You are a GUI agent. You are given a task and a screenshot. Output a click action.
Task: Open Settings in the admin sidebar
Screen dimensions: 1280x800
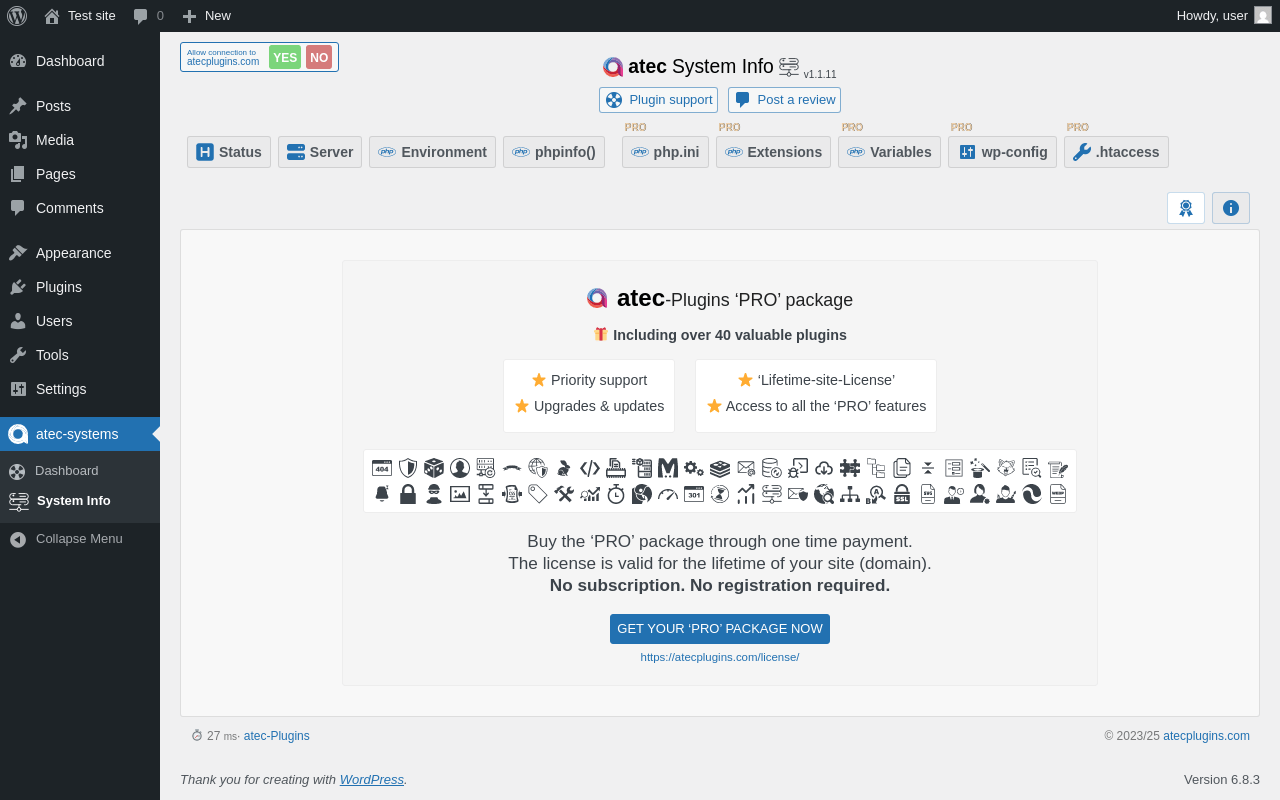(80, 389)
